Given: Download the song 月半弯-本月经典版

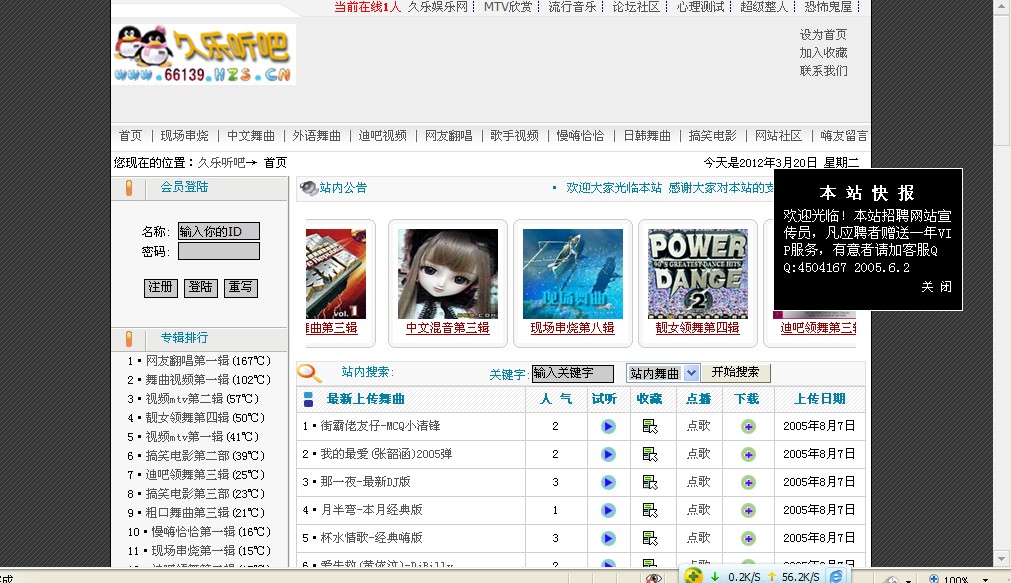Looking at the screenshot, I should pyautogui.click(x=748, y=510).
